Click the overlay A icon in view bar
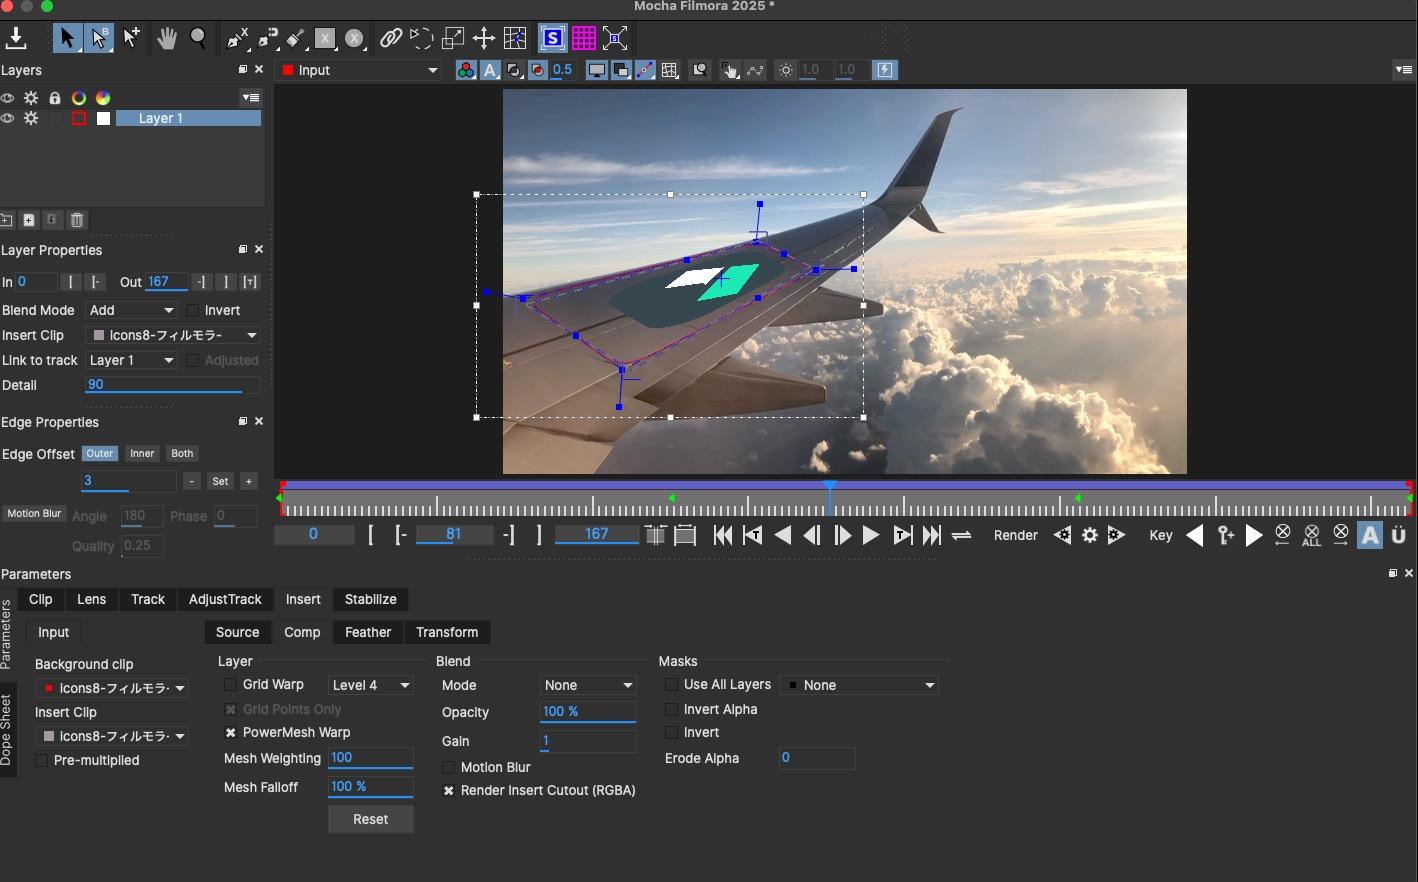The image size is (1418, 882). (490, 70)
